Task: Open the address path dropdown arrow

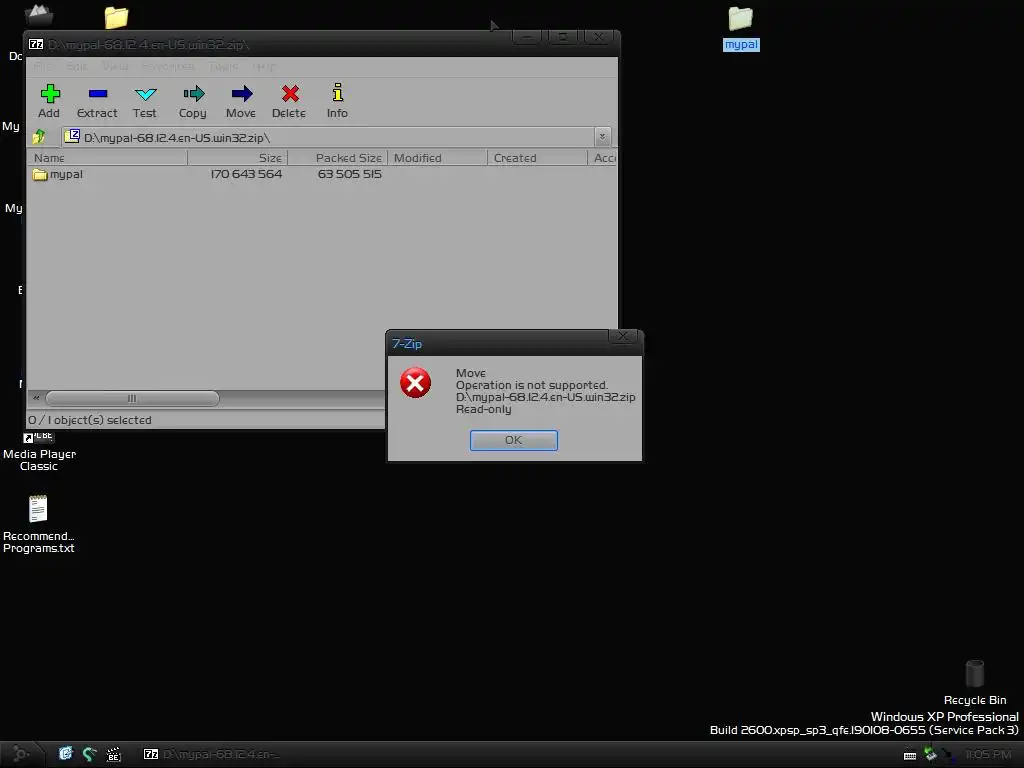Action: 602,136
